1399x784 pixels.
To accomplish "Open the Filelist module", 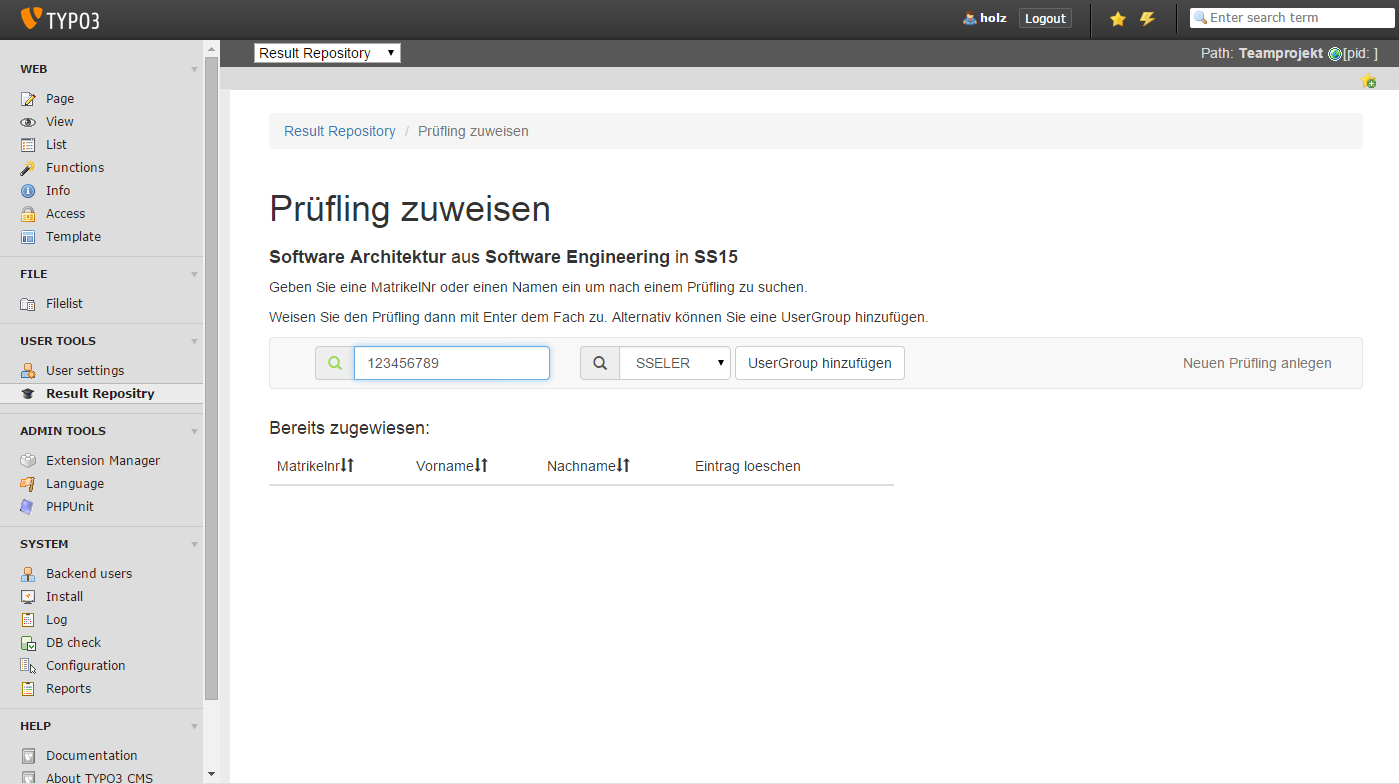I will click(x=64, y=303).
